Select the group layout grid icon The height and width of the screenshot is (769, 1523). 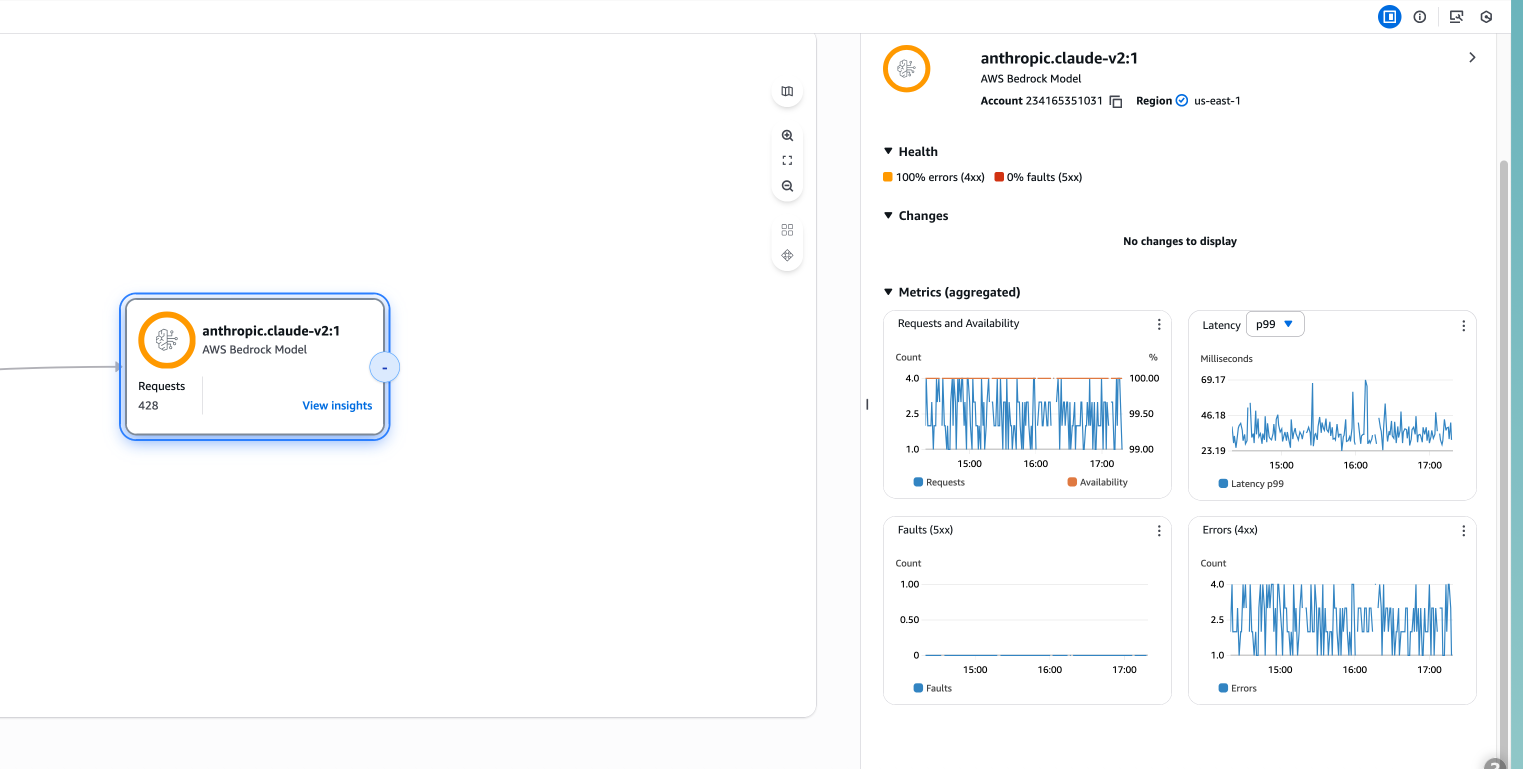[787, 229]
